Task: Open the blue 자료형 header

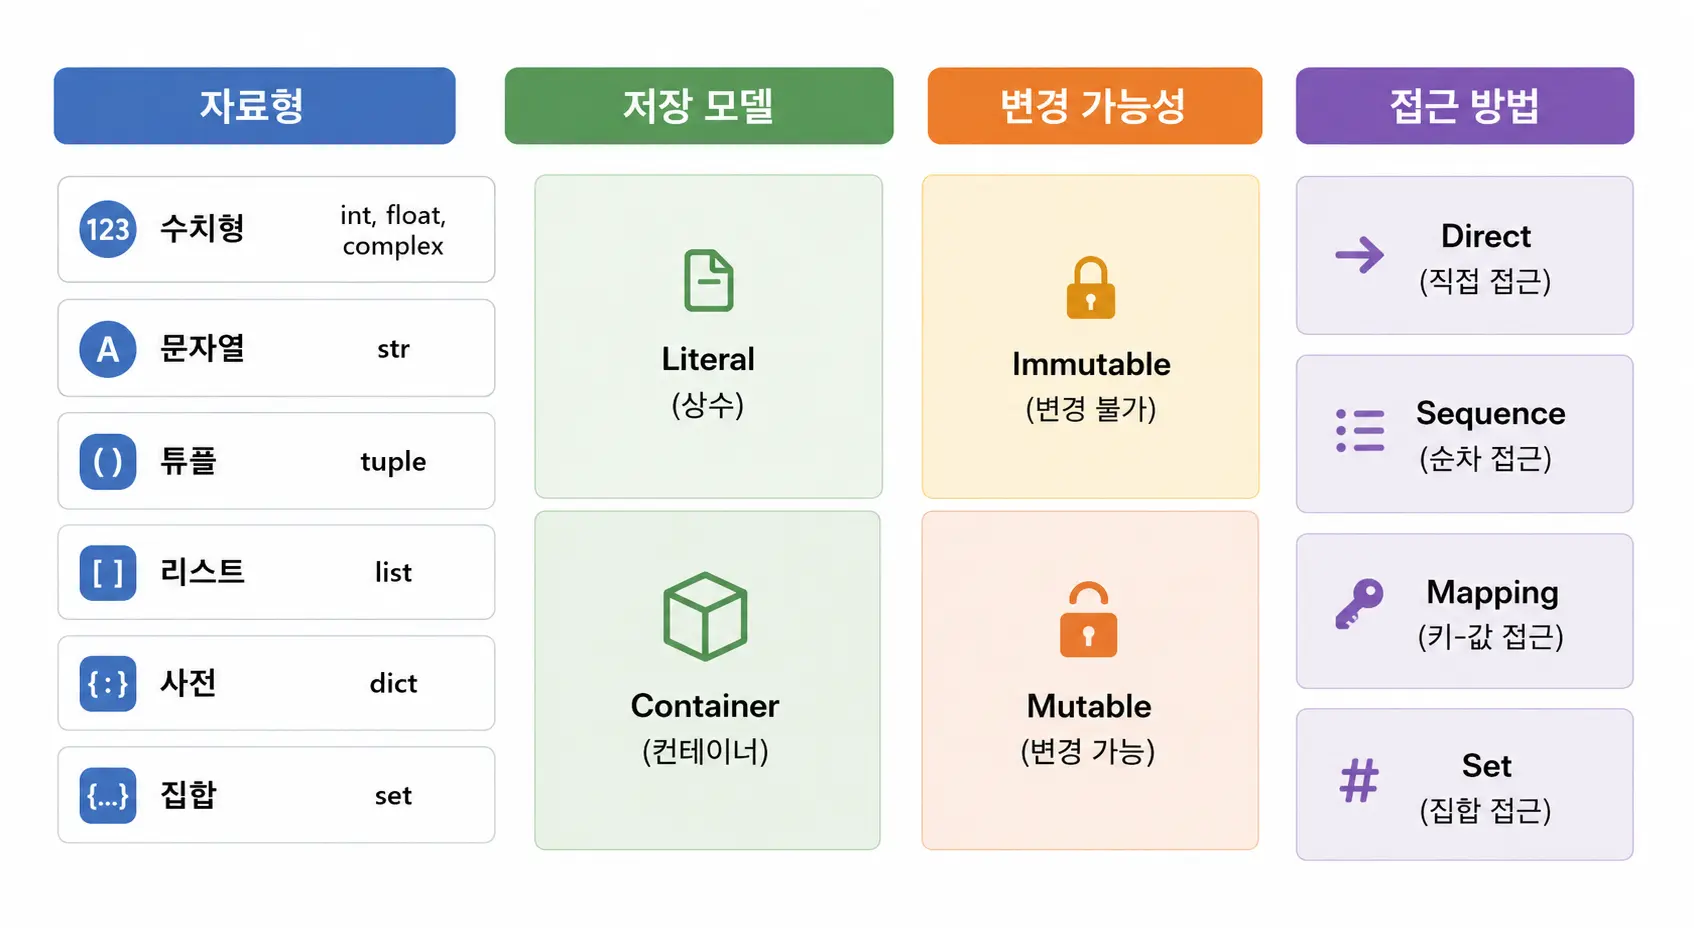Action: pyautogui.click(x=255, y=106)
